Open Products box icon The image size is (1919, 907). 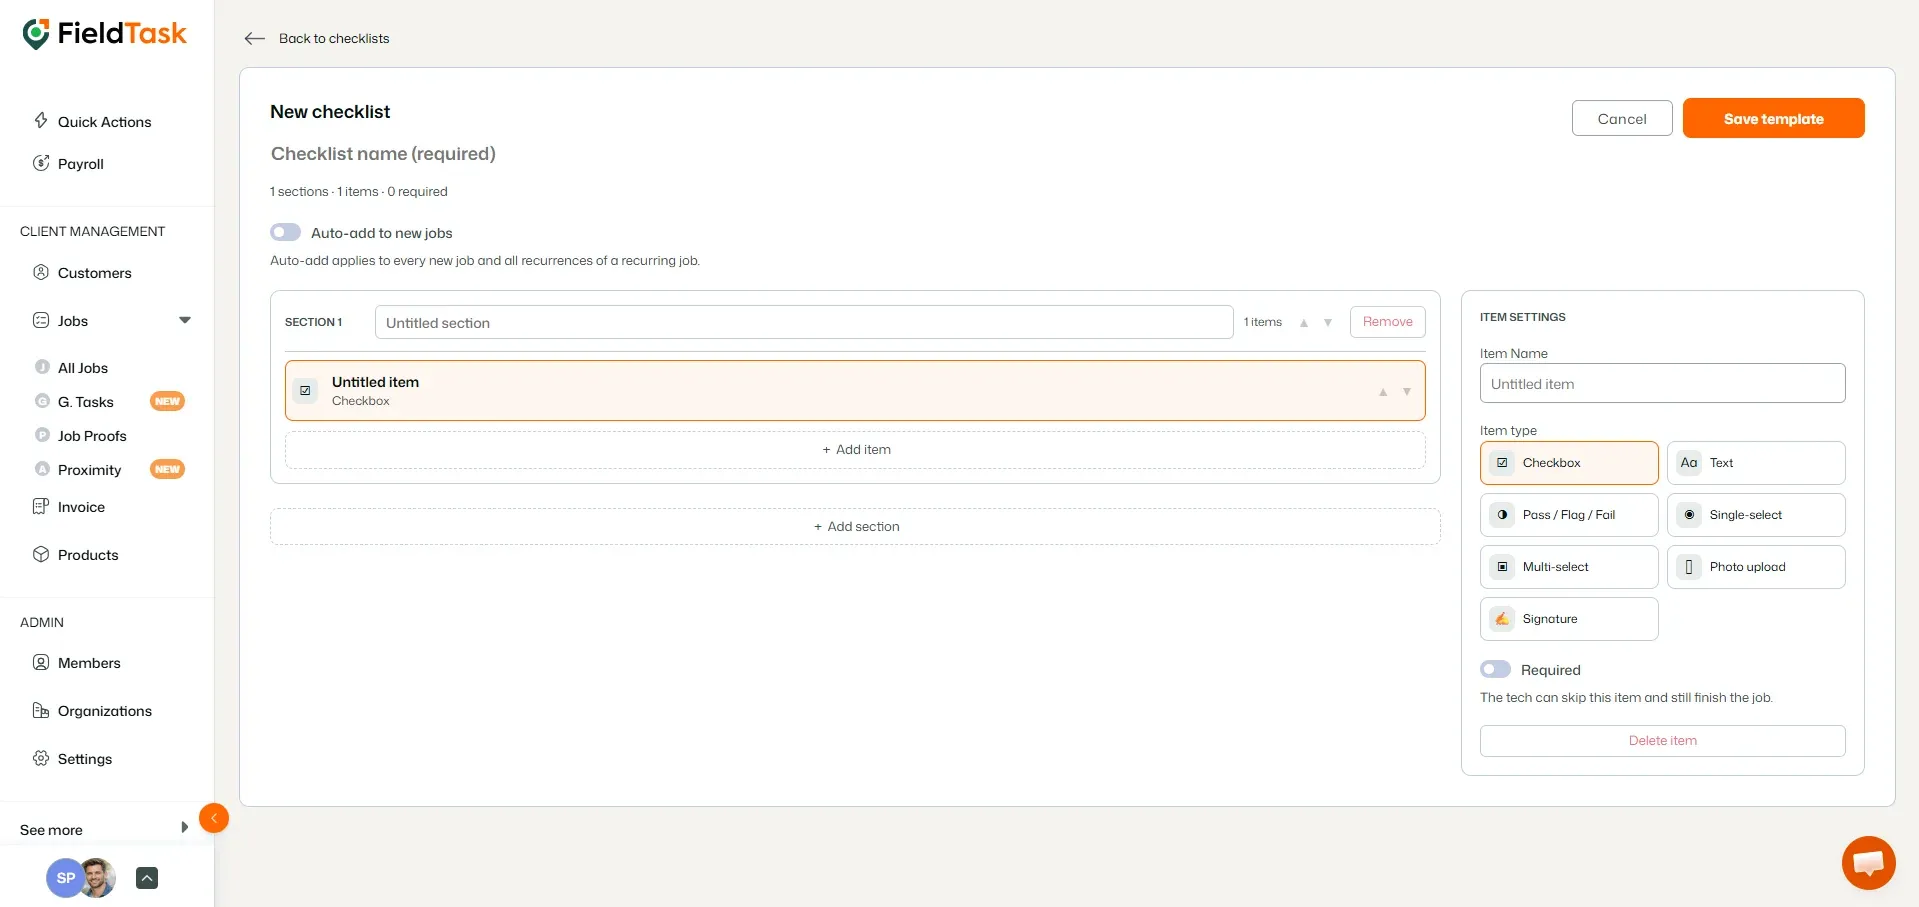point(41,554)
